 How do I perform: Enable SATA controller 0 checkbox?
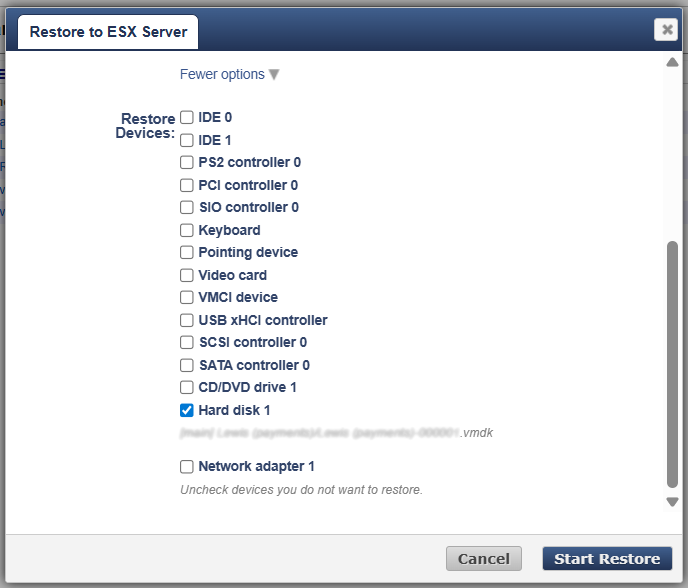click(x=187, y=365)
